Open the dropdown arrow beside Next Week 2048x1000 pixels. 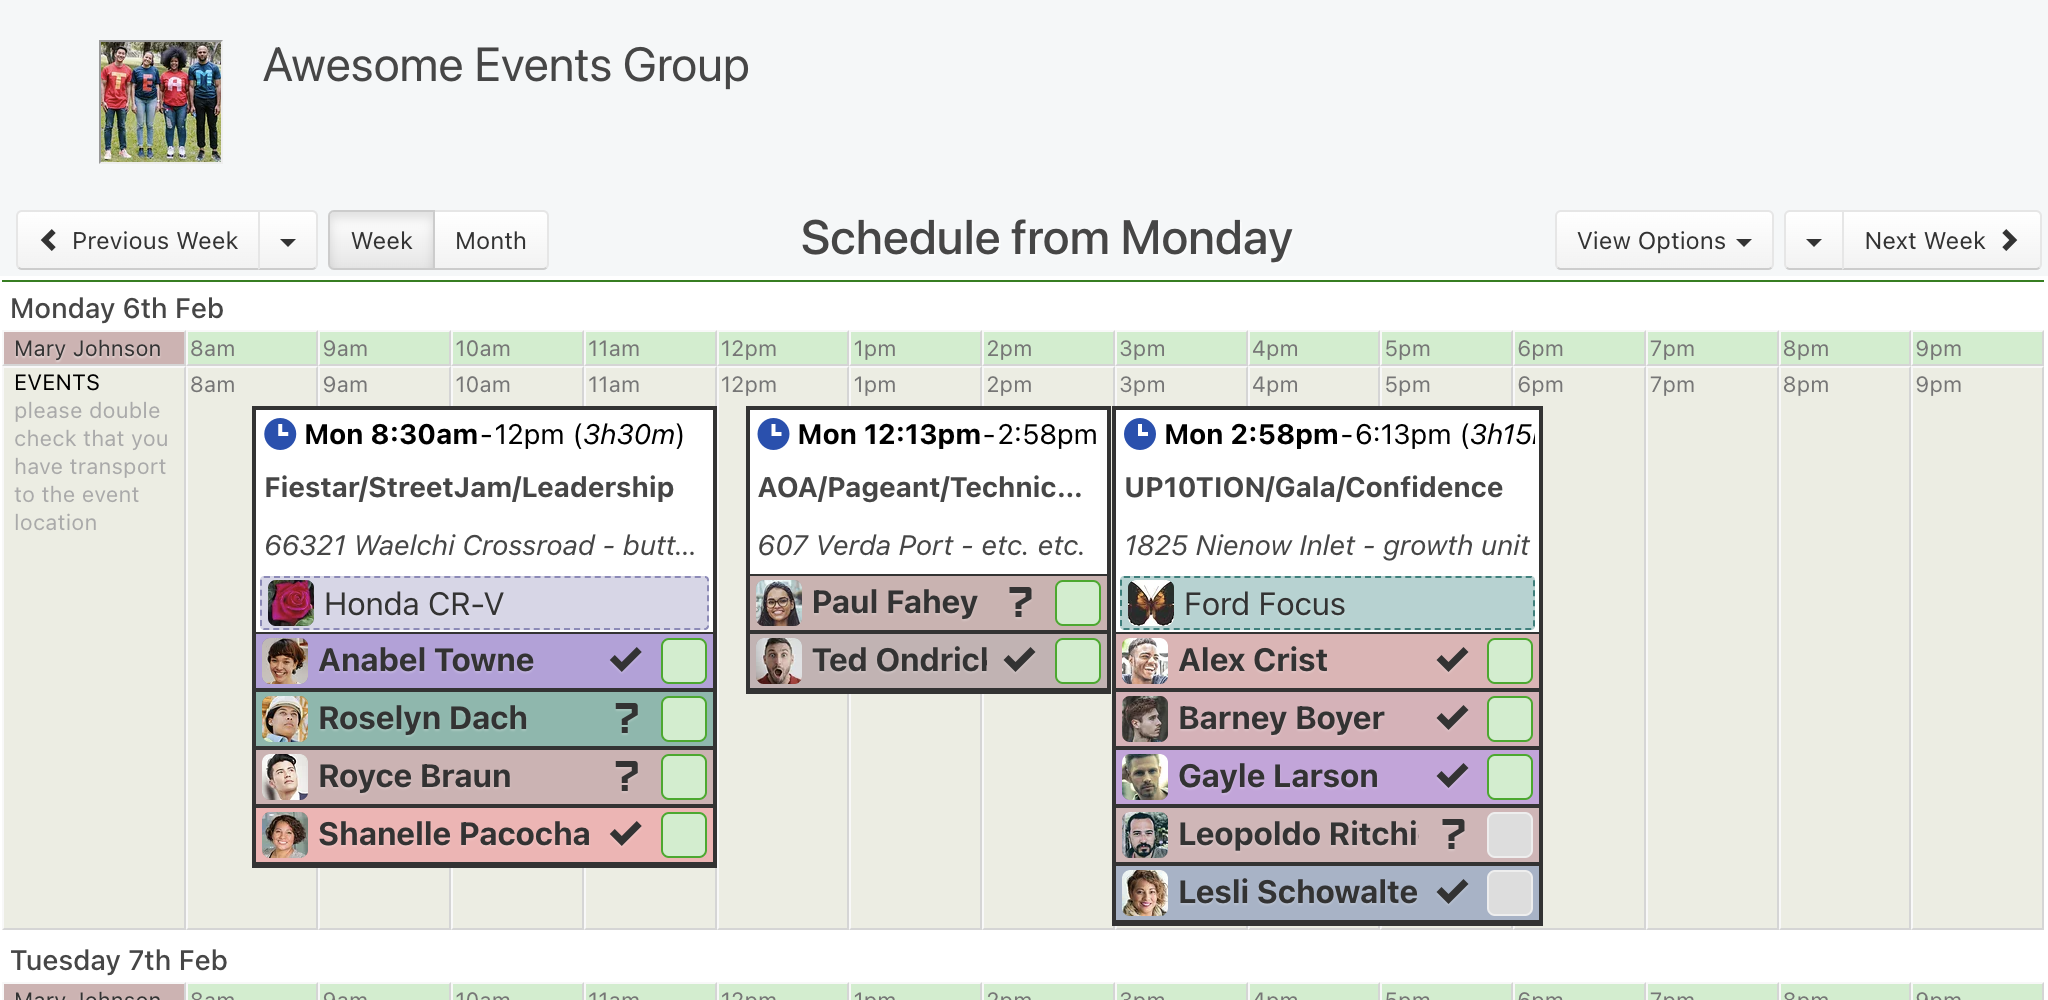point(1814,241)
